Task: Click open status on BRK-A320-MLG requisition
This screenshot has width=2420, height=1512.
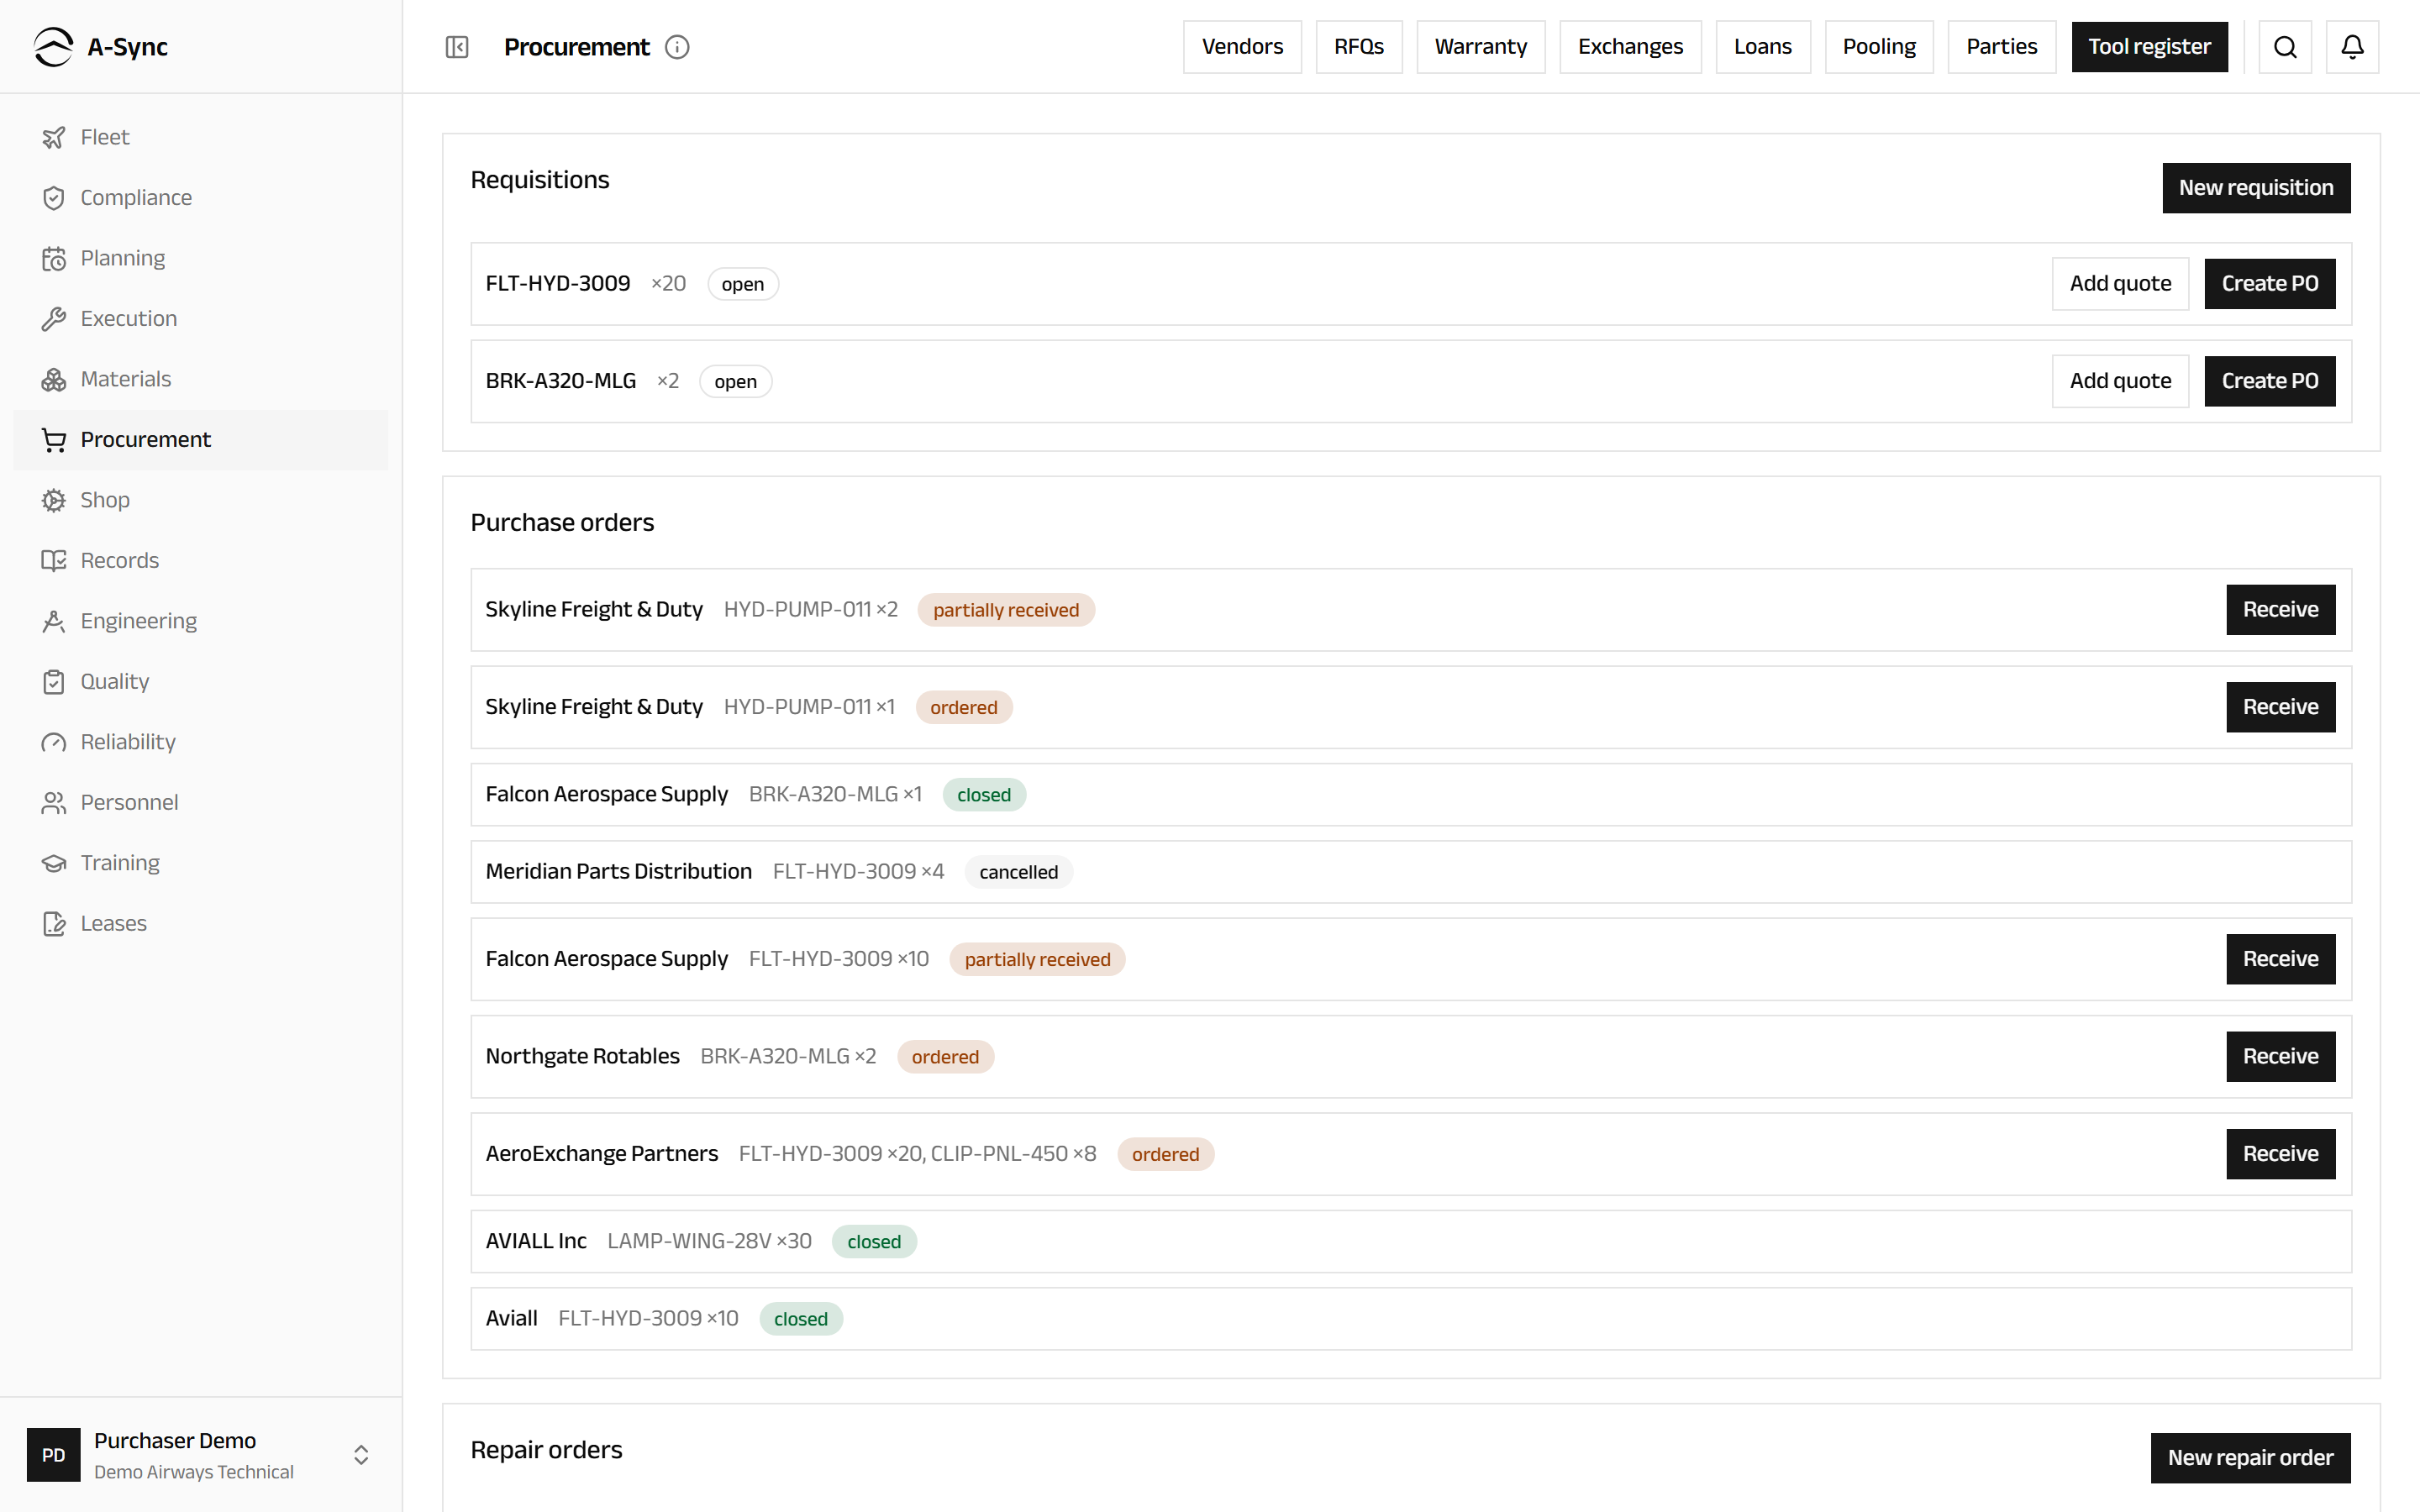Action: [735, 381]
